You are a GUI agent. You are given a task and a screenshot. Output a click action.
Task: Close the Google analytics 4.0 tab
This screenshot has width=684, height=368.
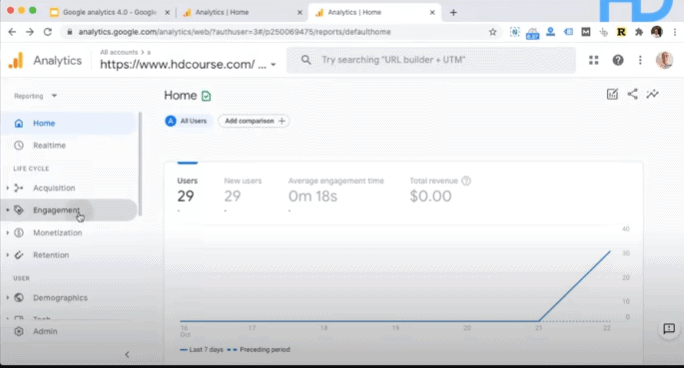pyautogui.click(x=167, y=13)
